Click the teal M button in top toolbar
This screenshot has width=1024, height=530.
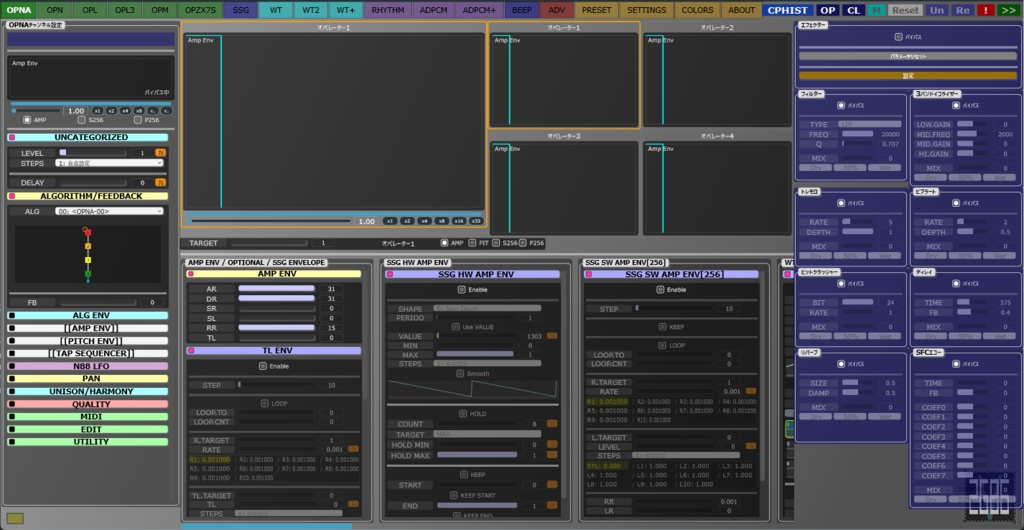coord(877,10)
